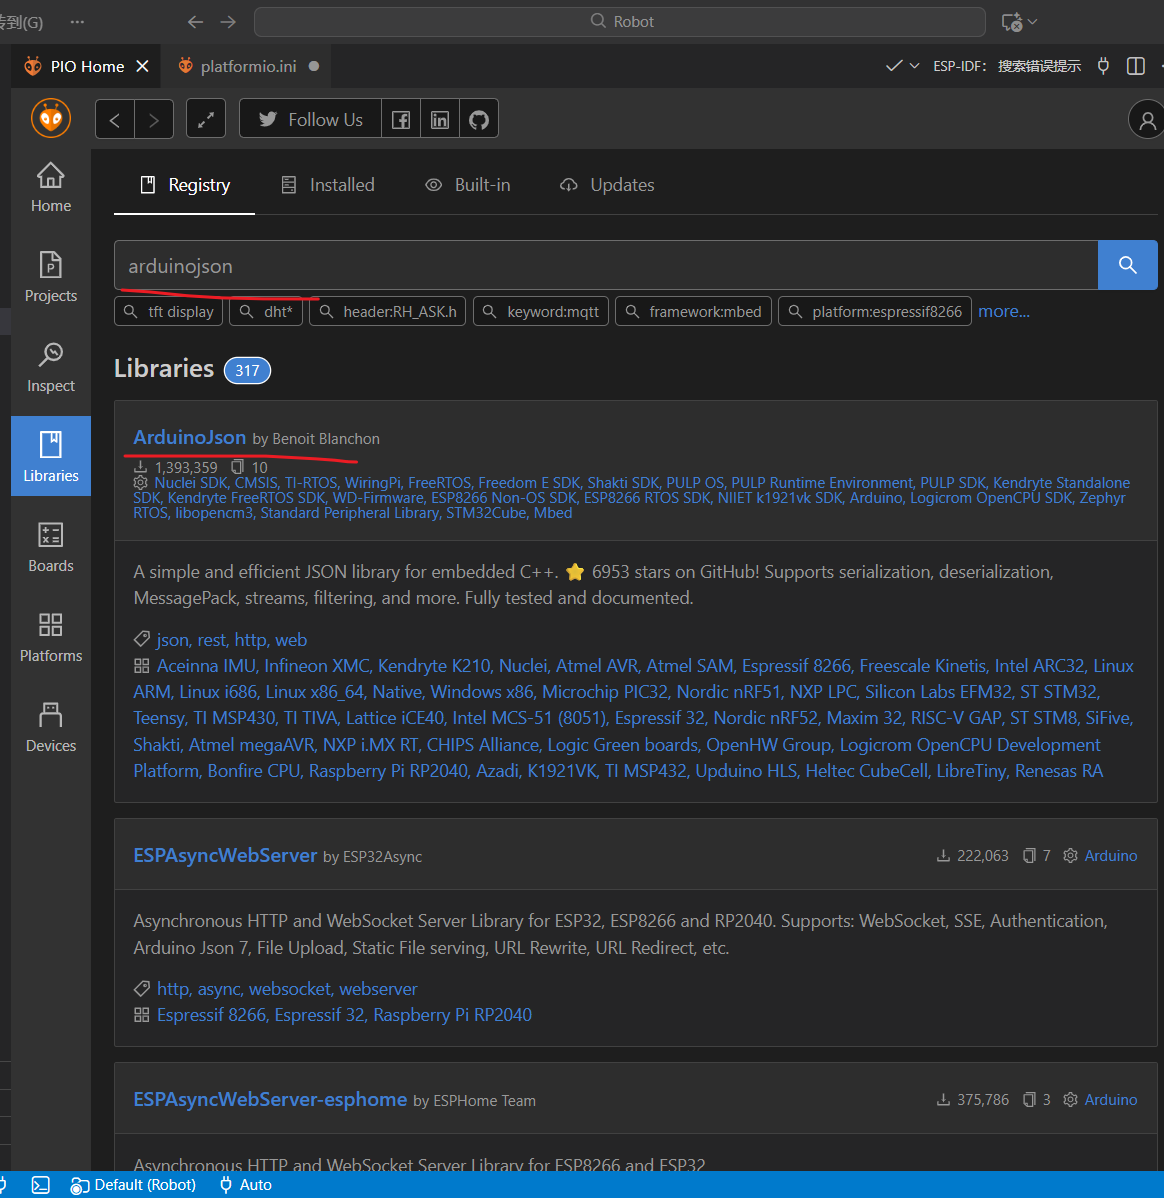This screenshot has height=1198, width=1164.
Task: Open the Platforms sidebar item
Action: [x=50, y=637]
